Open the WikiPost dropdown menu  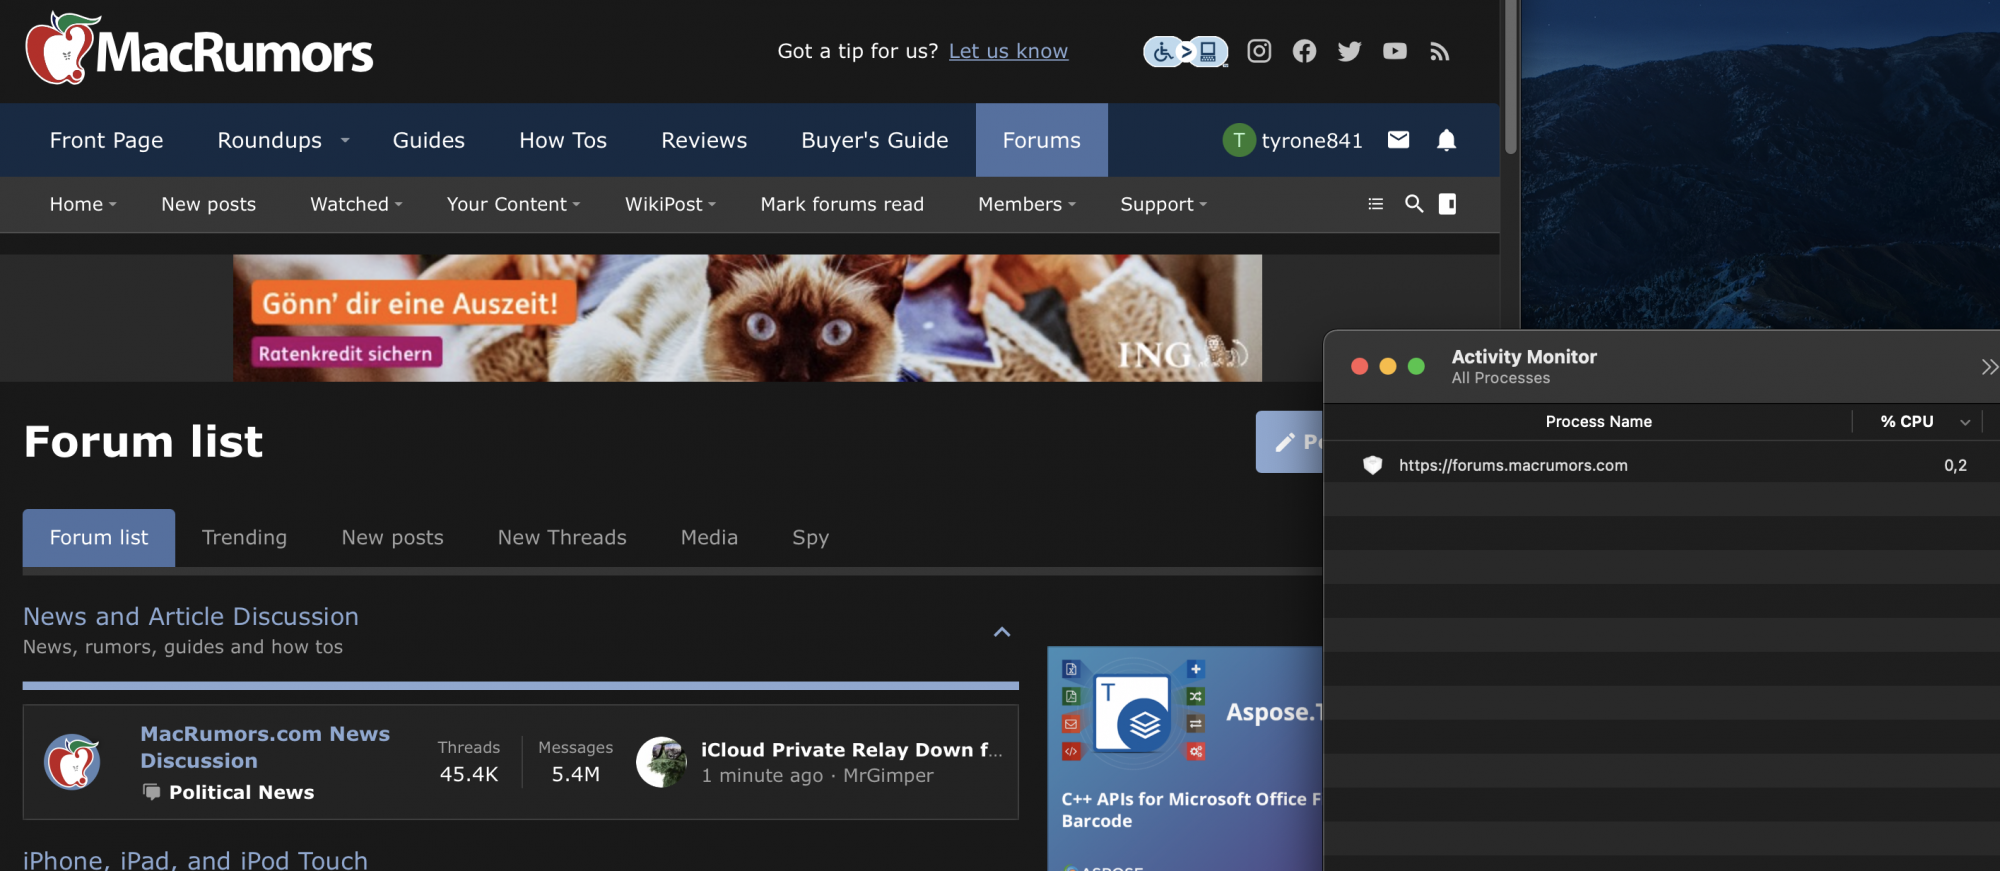(670, 204)
